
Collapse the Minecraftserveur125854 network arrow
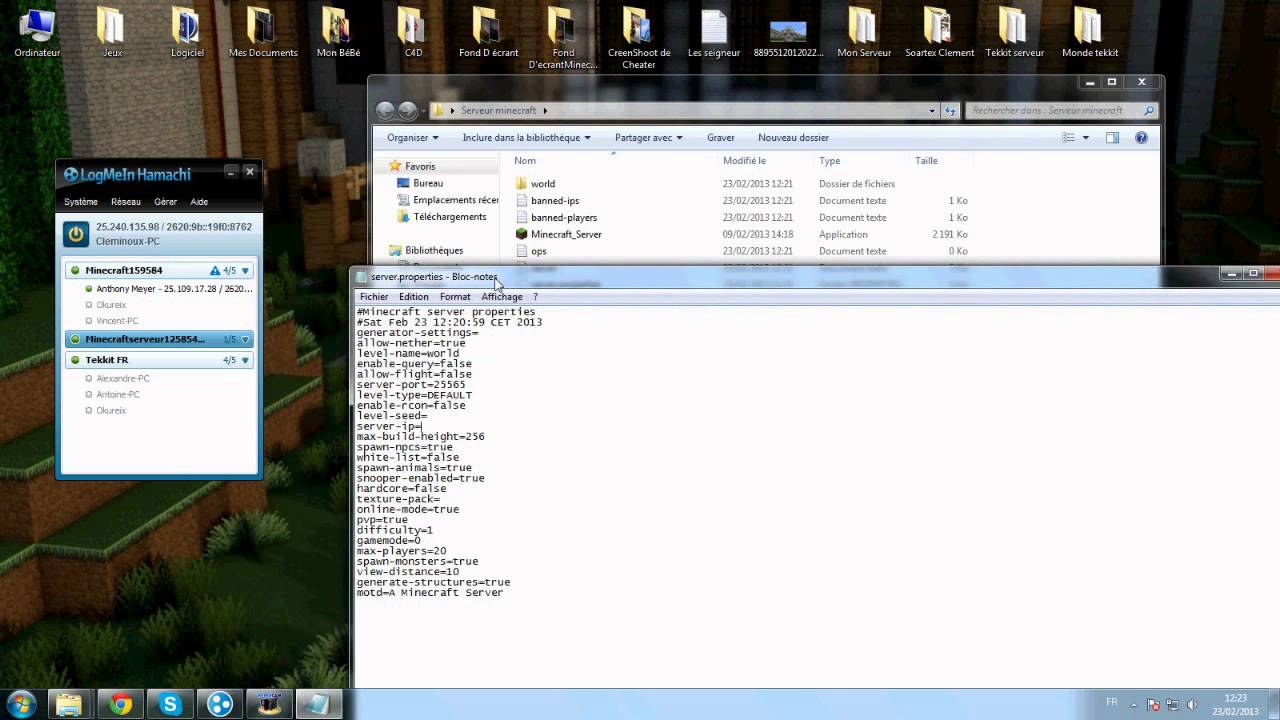[x=245, y=340]
